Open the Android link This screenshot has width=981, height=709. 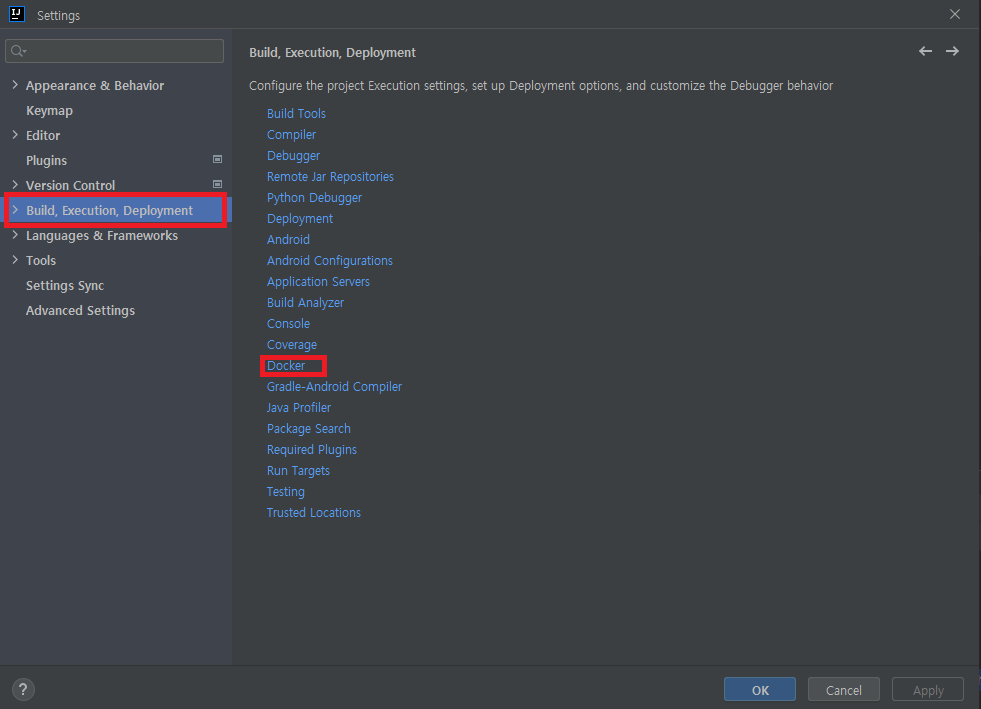pyautogui.click(x=288, y=240)
